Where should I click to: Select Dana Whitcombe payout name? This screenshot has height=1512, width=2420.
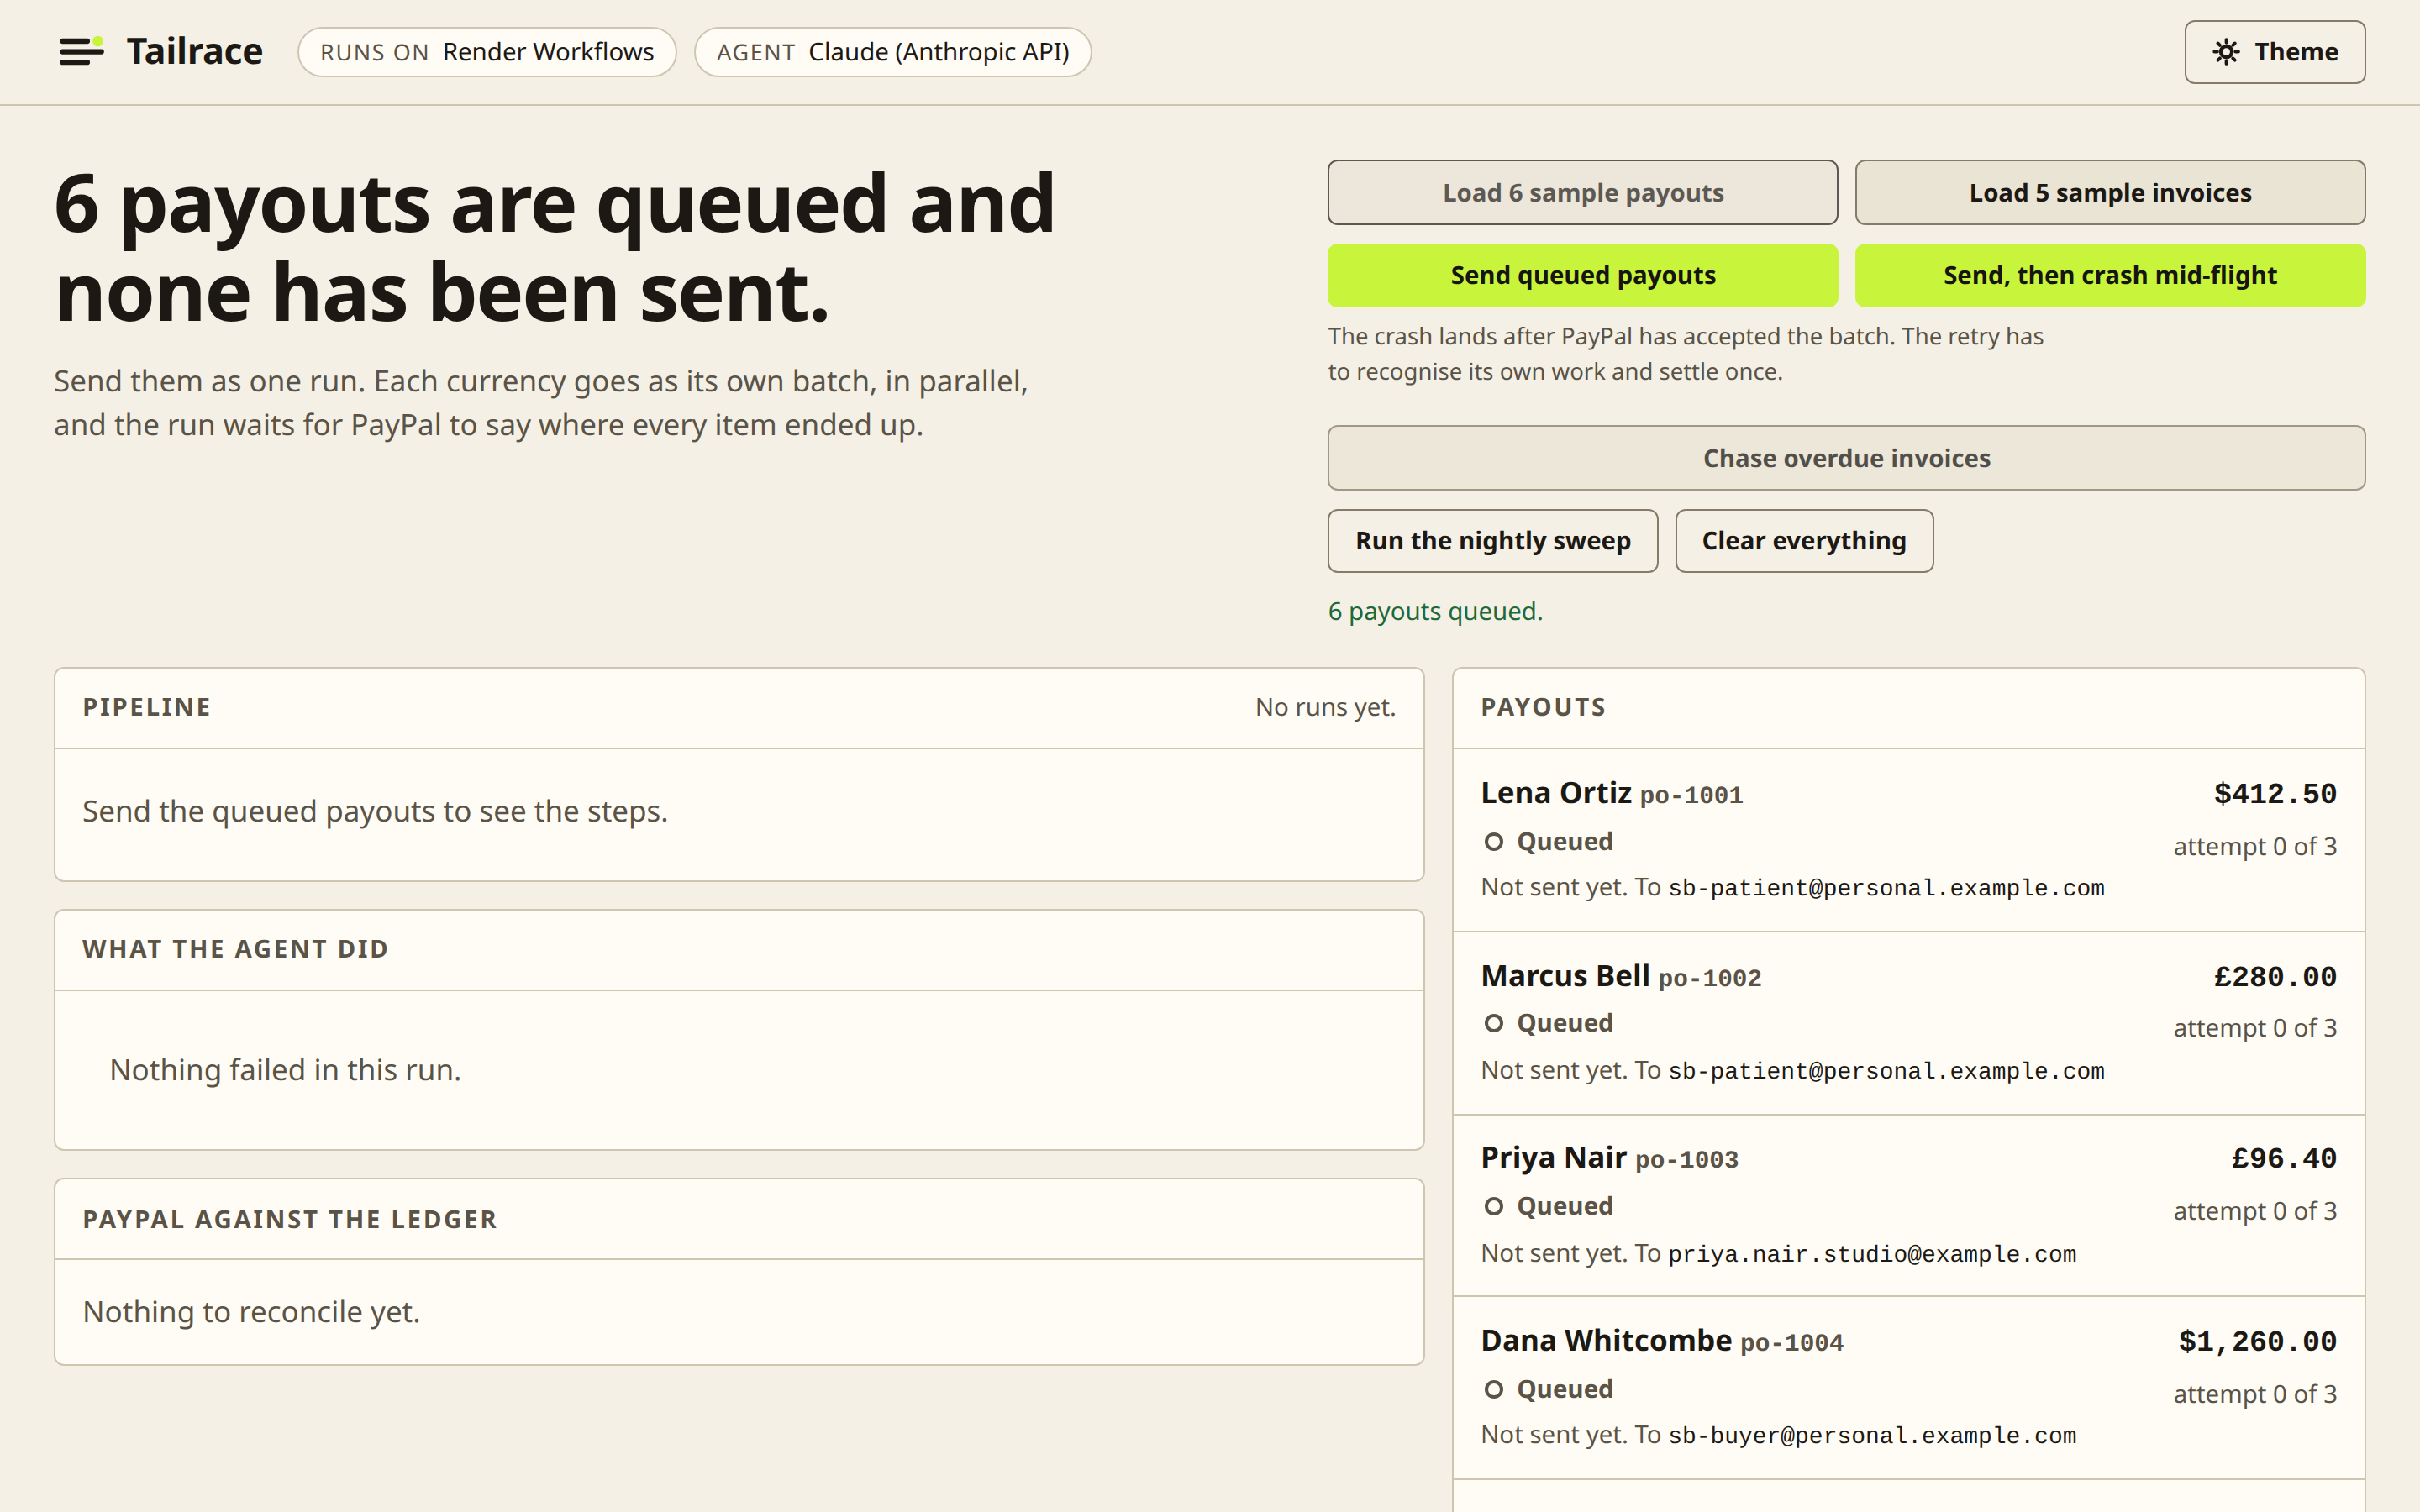1606,1340
